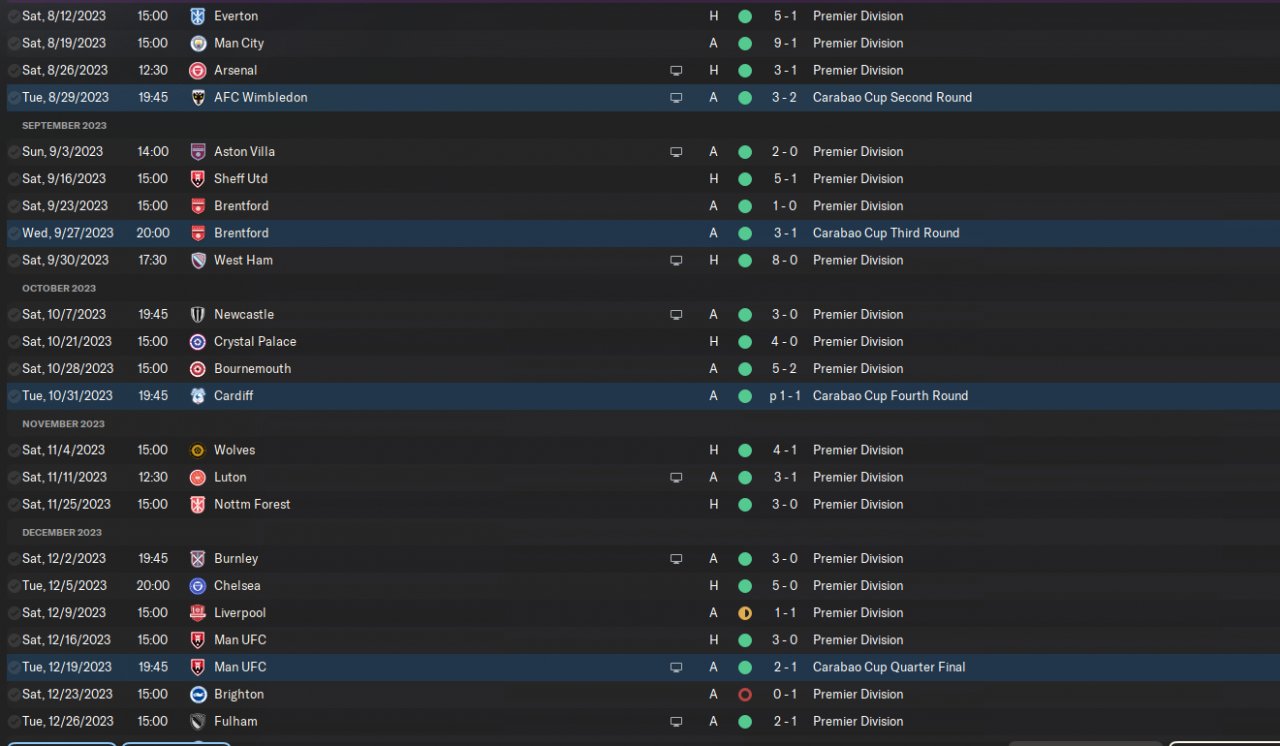Click orange draw indicator for Liverpool match

[x=744, y=613]
